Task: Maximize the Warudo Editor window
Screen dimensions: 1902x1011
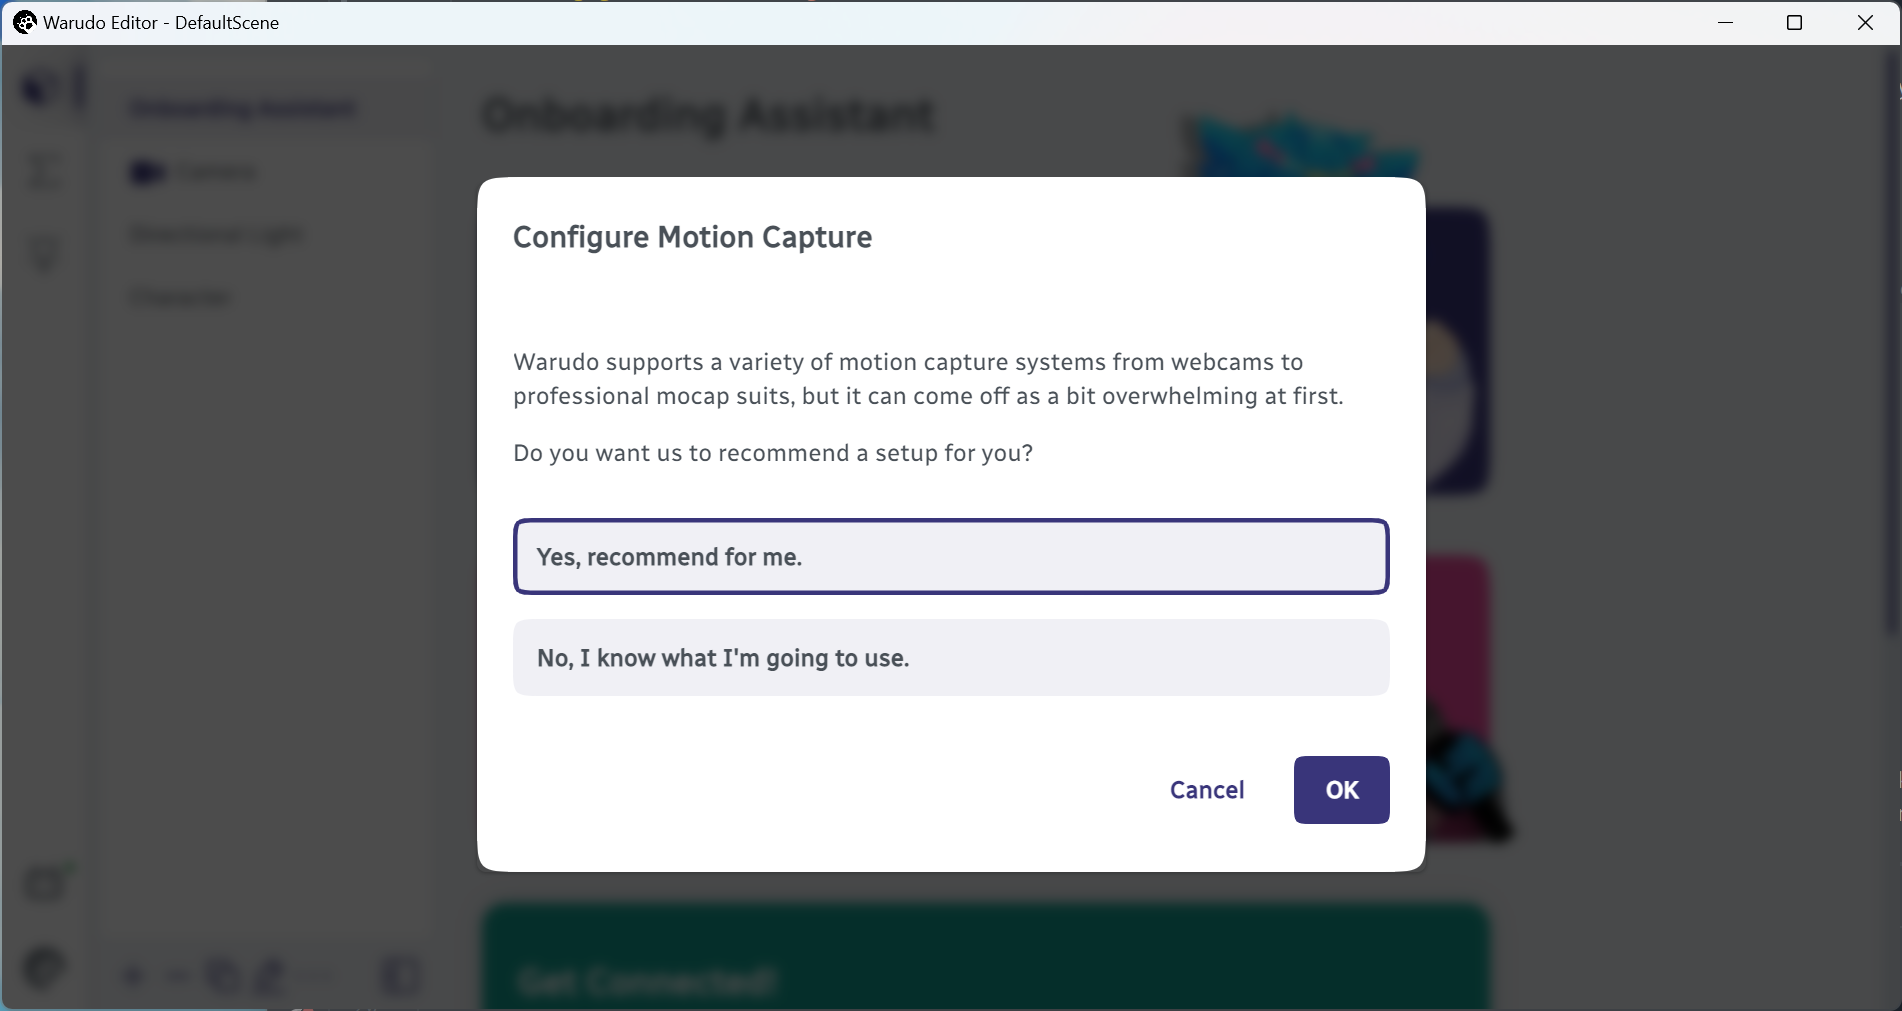Action: point(1794,22)
